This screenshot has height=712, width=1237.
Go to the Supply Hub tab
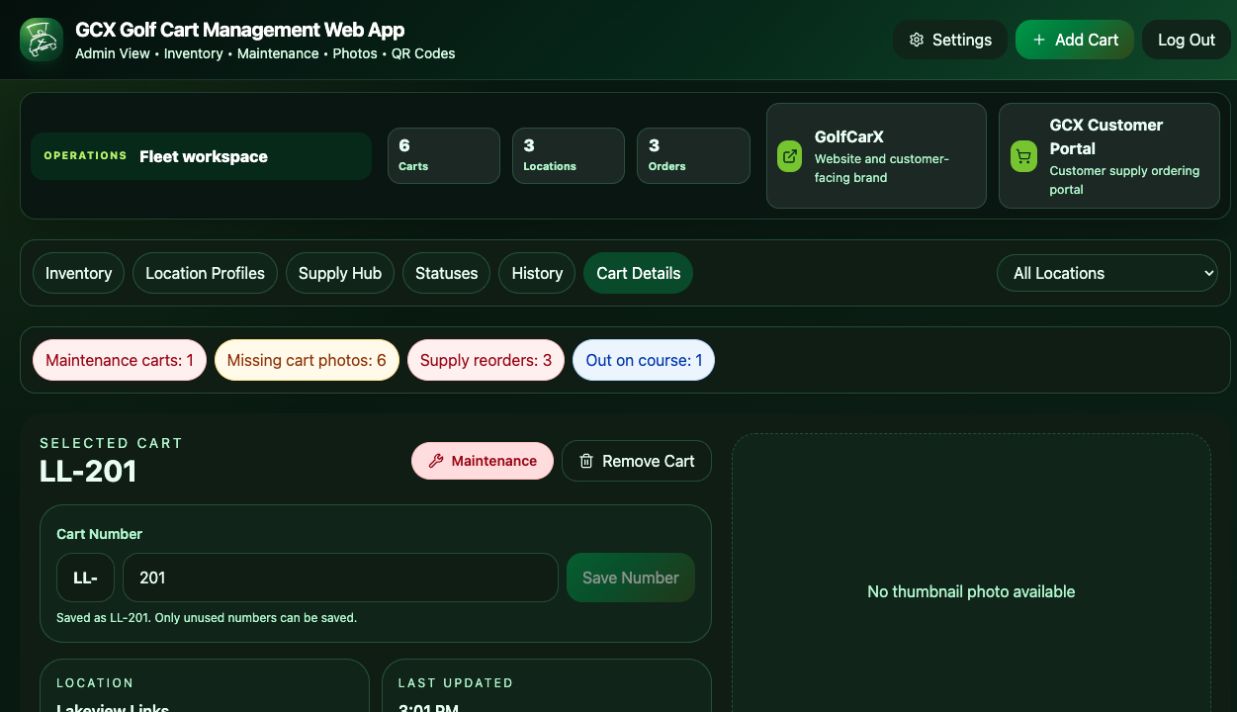click(x=340, y=273)
